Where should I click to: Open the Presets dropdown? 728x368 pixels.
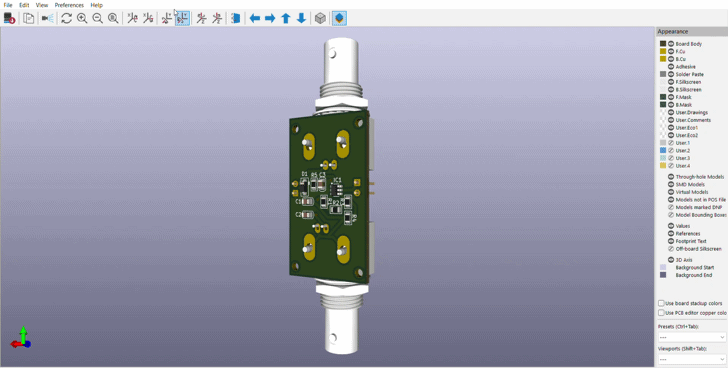[692, 337]
